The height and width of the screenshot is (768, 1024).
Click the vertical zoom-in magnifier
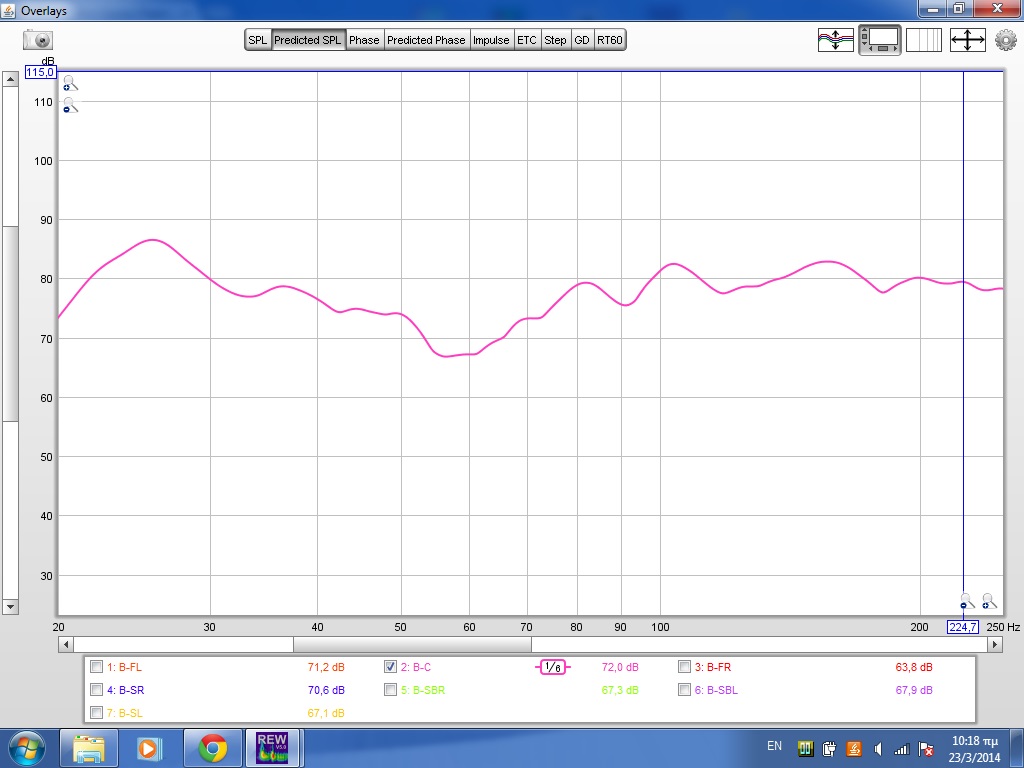70,84
